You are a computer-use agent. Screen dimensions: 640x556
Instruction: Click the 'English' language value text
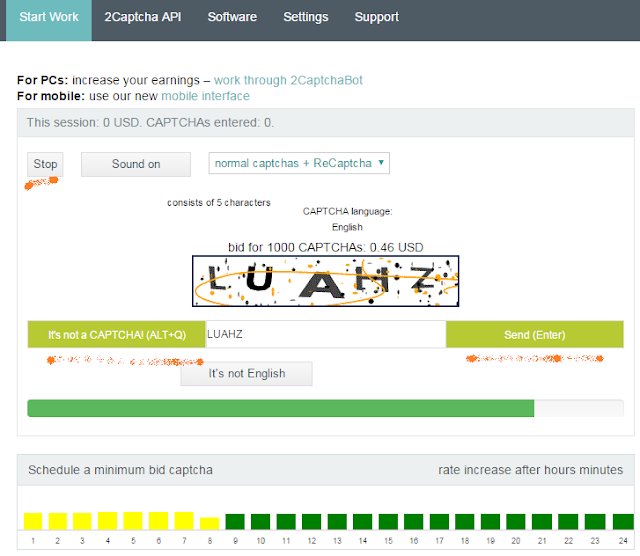(x=347, y=227)
